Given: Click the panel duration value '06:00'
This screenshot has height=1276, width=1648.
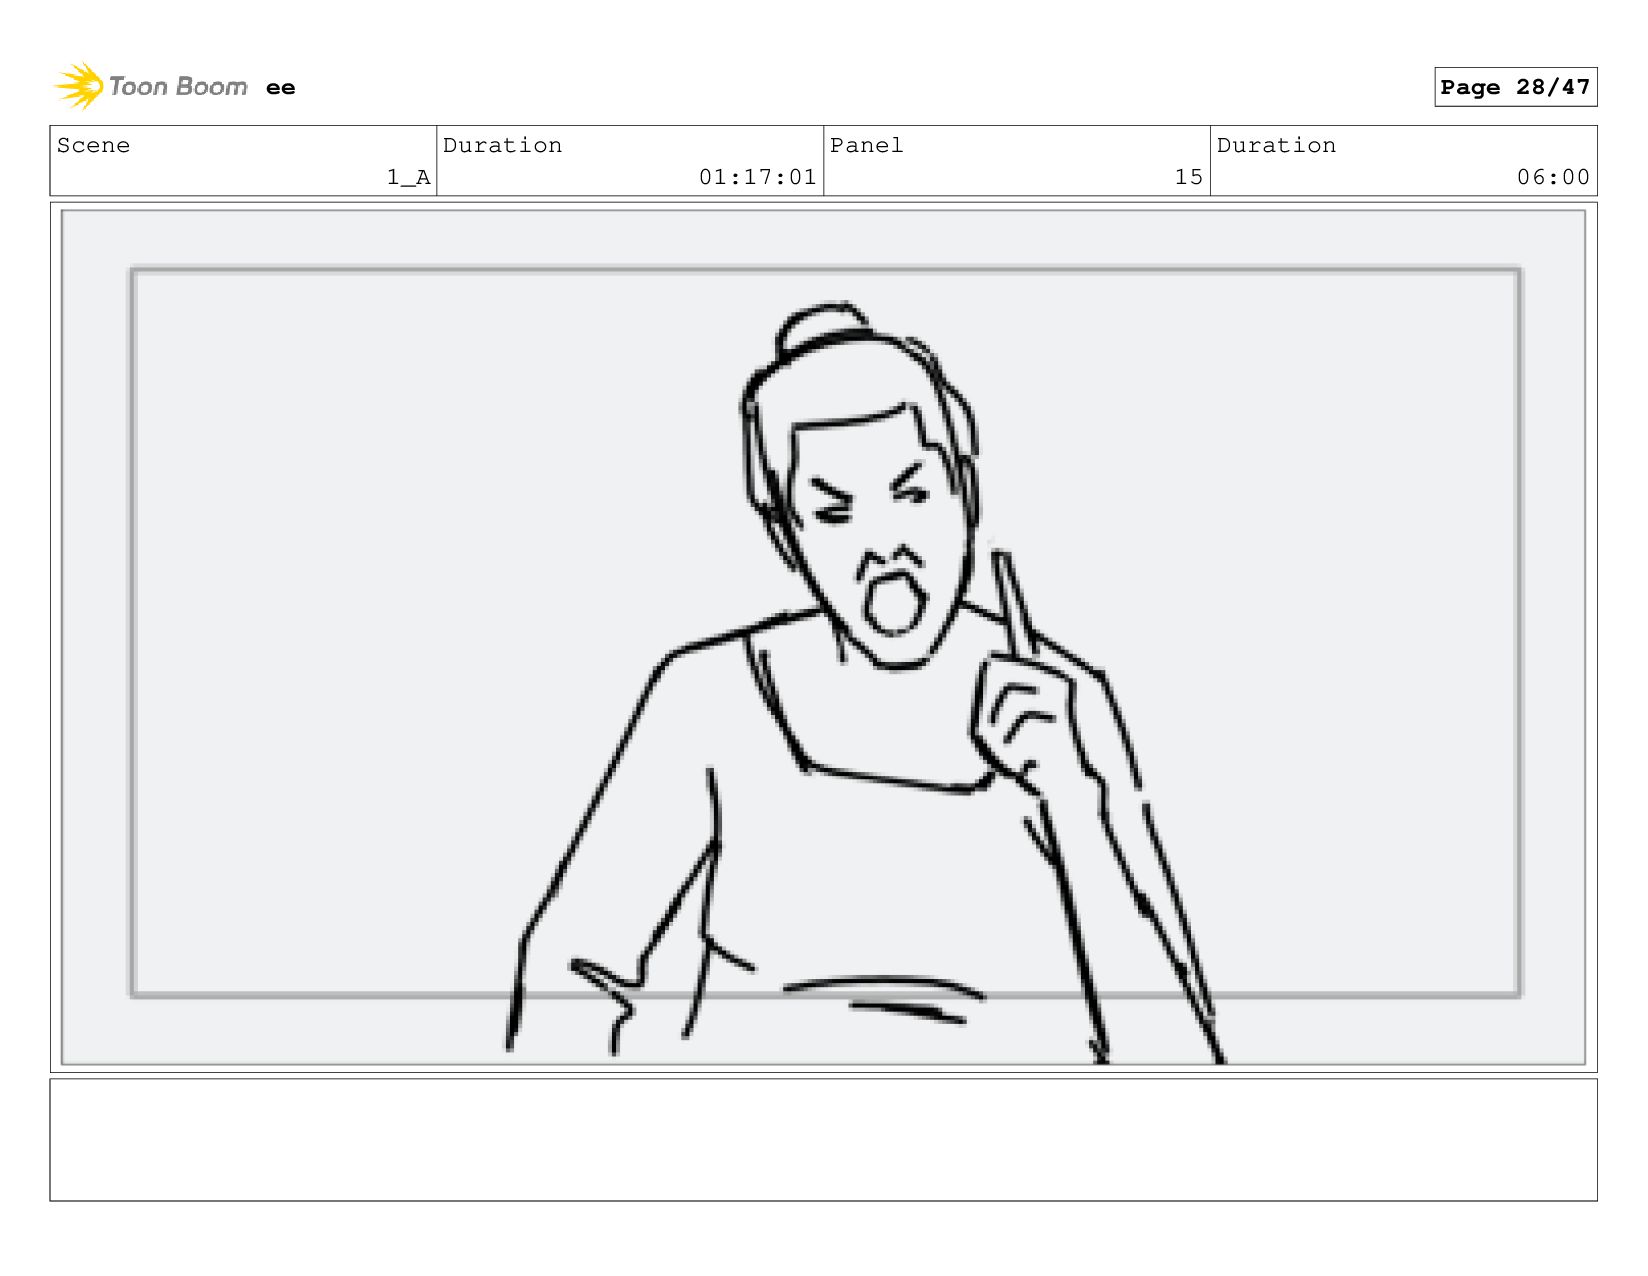Looking at the screenshot, I should pyautogui.click(x=1553, y=177).
